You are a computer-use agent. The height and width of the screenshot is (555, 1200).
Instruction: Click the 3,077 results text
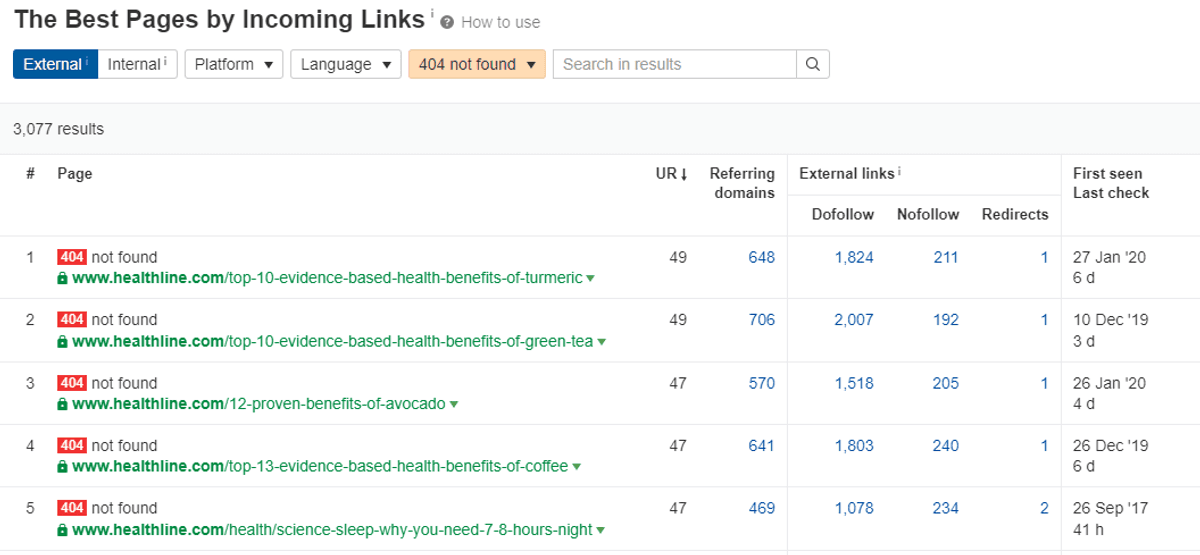pyautogui.click(x=58, y=129)
